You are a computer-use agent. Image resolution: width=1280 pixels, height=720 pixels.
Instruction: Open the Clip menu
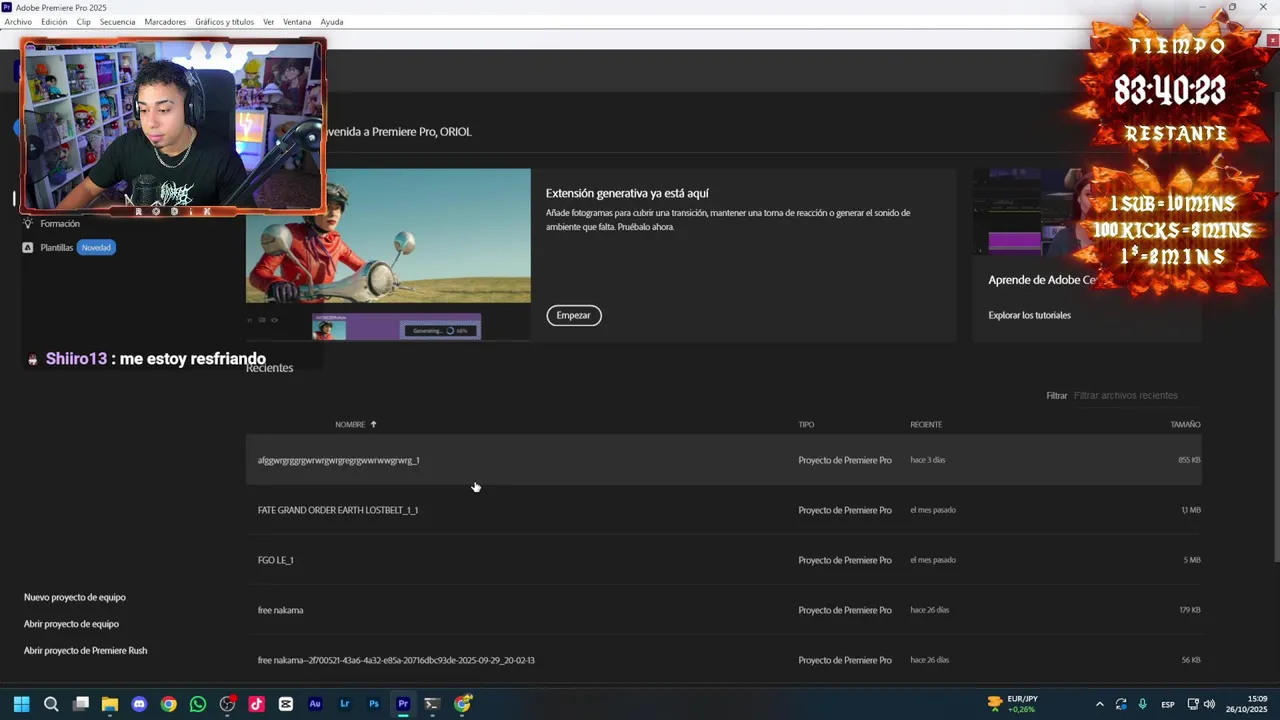pyautogui.click(x=84, y=21)
